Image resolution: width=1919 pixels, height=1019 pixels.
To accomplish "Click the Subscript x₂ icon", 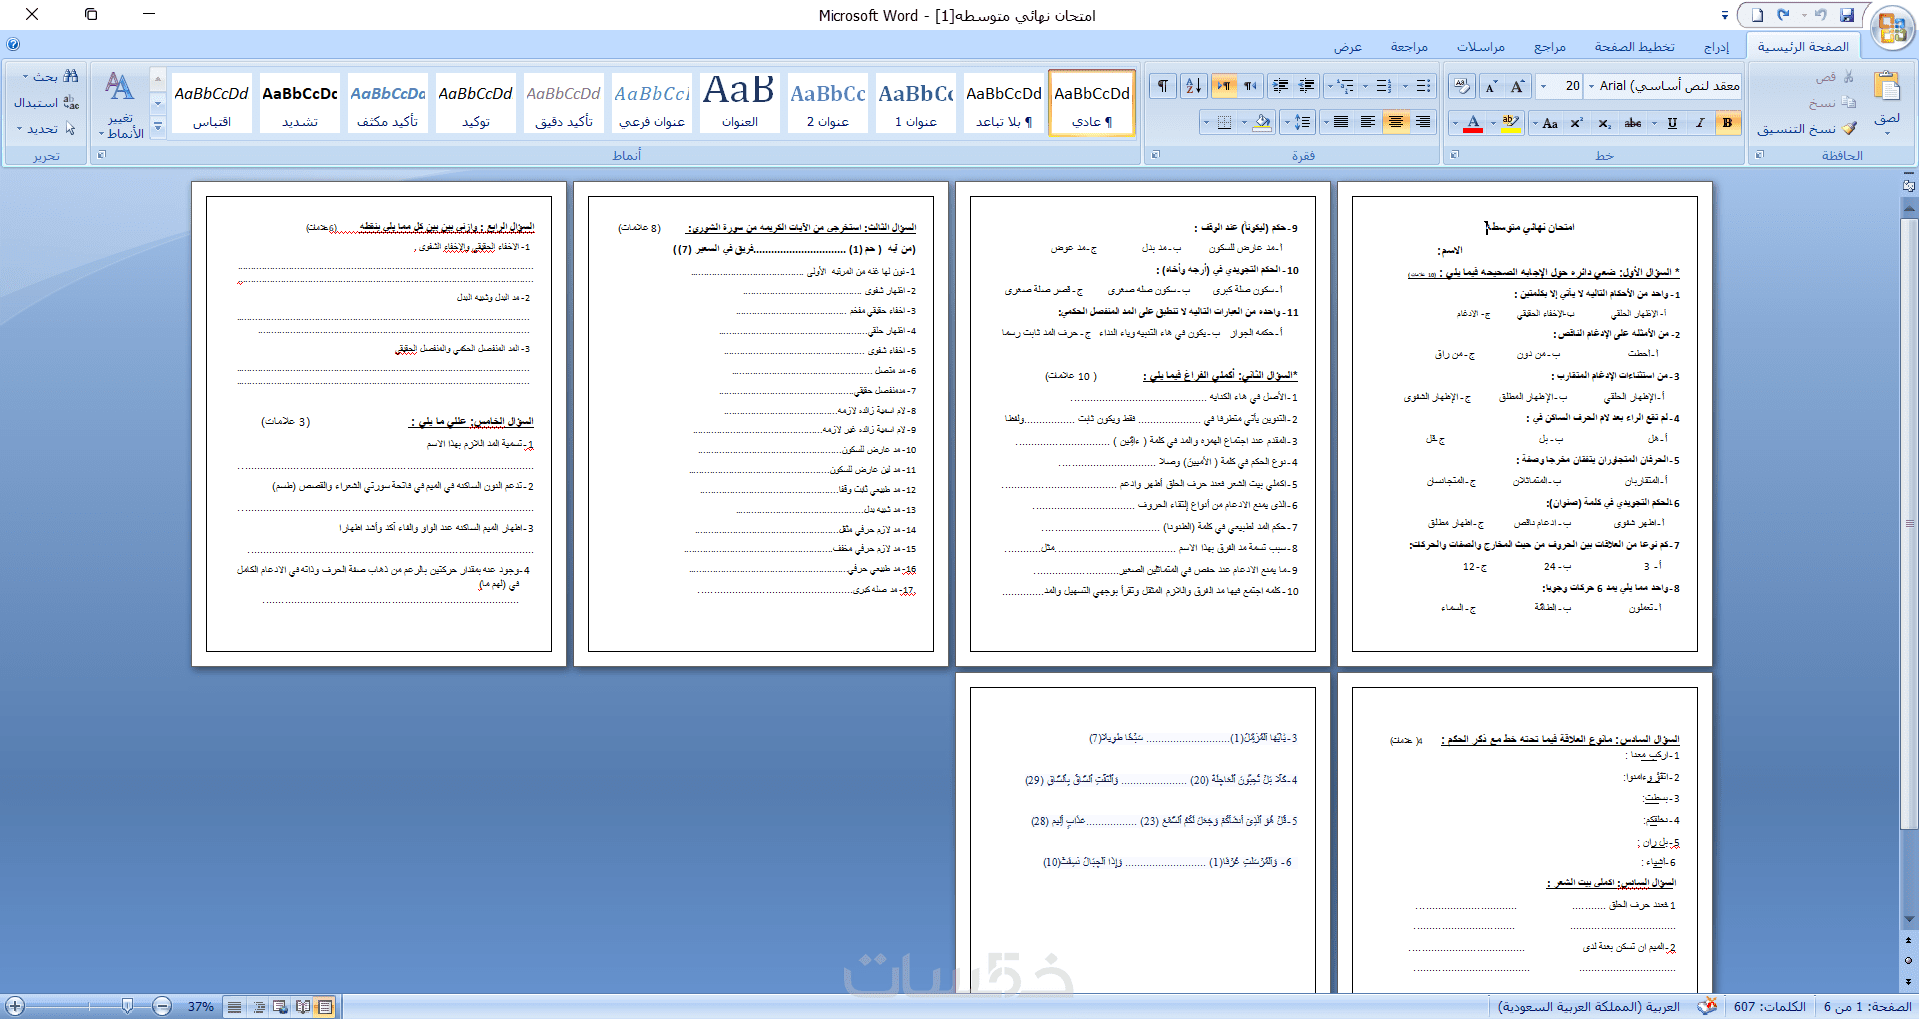I will (x=1604, y=123).
